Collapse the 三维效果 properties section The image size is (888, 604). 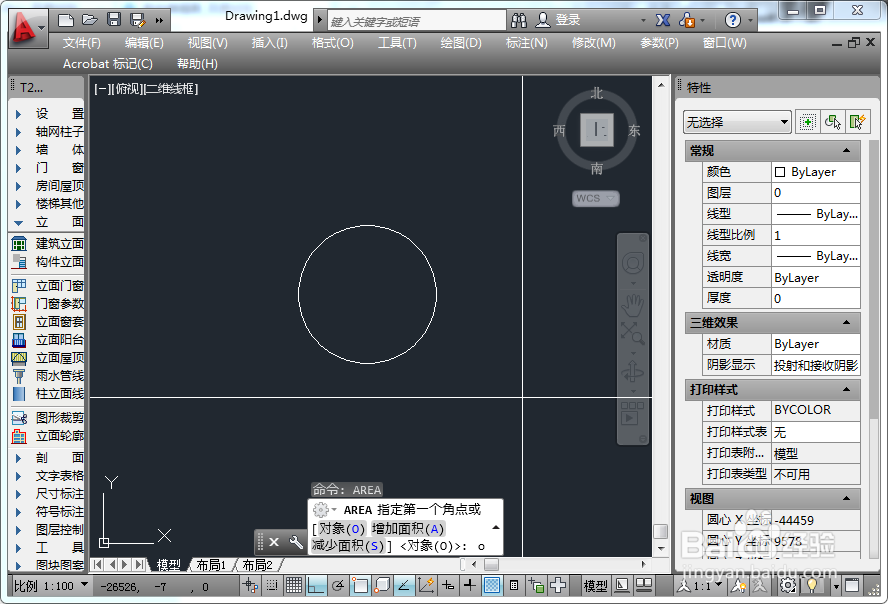[846, 323]
